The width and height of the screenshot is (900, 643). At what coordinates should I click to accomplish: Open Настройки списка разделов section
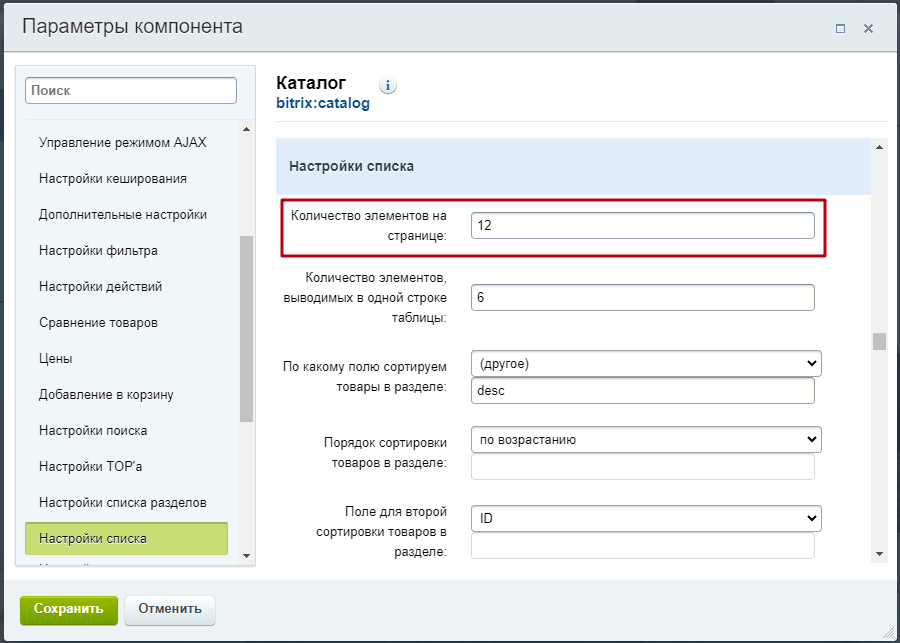click(x=123, y=503)
